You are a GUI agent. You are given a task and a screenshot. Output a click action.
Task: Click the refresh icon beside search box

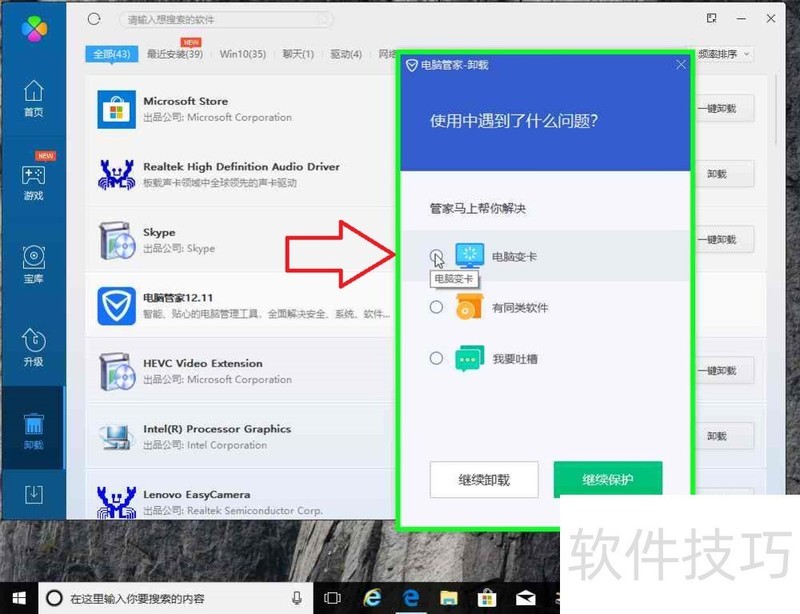tap(94, 19)
